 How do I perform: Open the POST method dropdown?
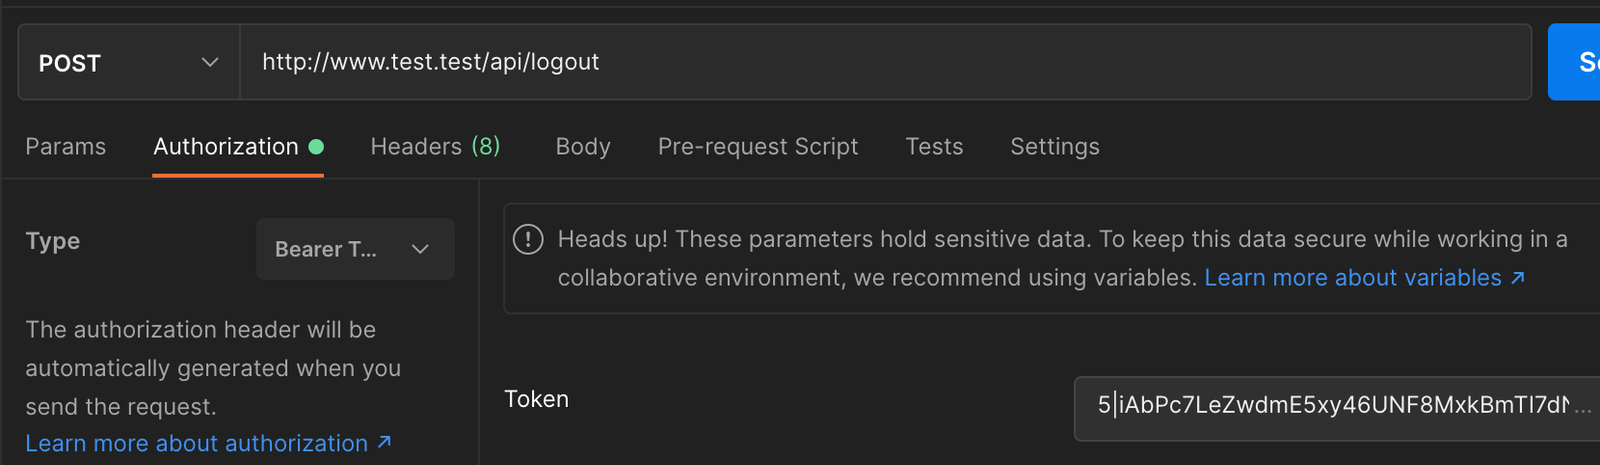[x=129, y=62]
